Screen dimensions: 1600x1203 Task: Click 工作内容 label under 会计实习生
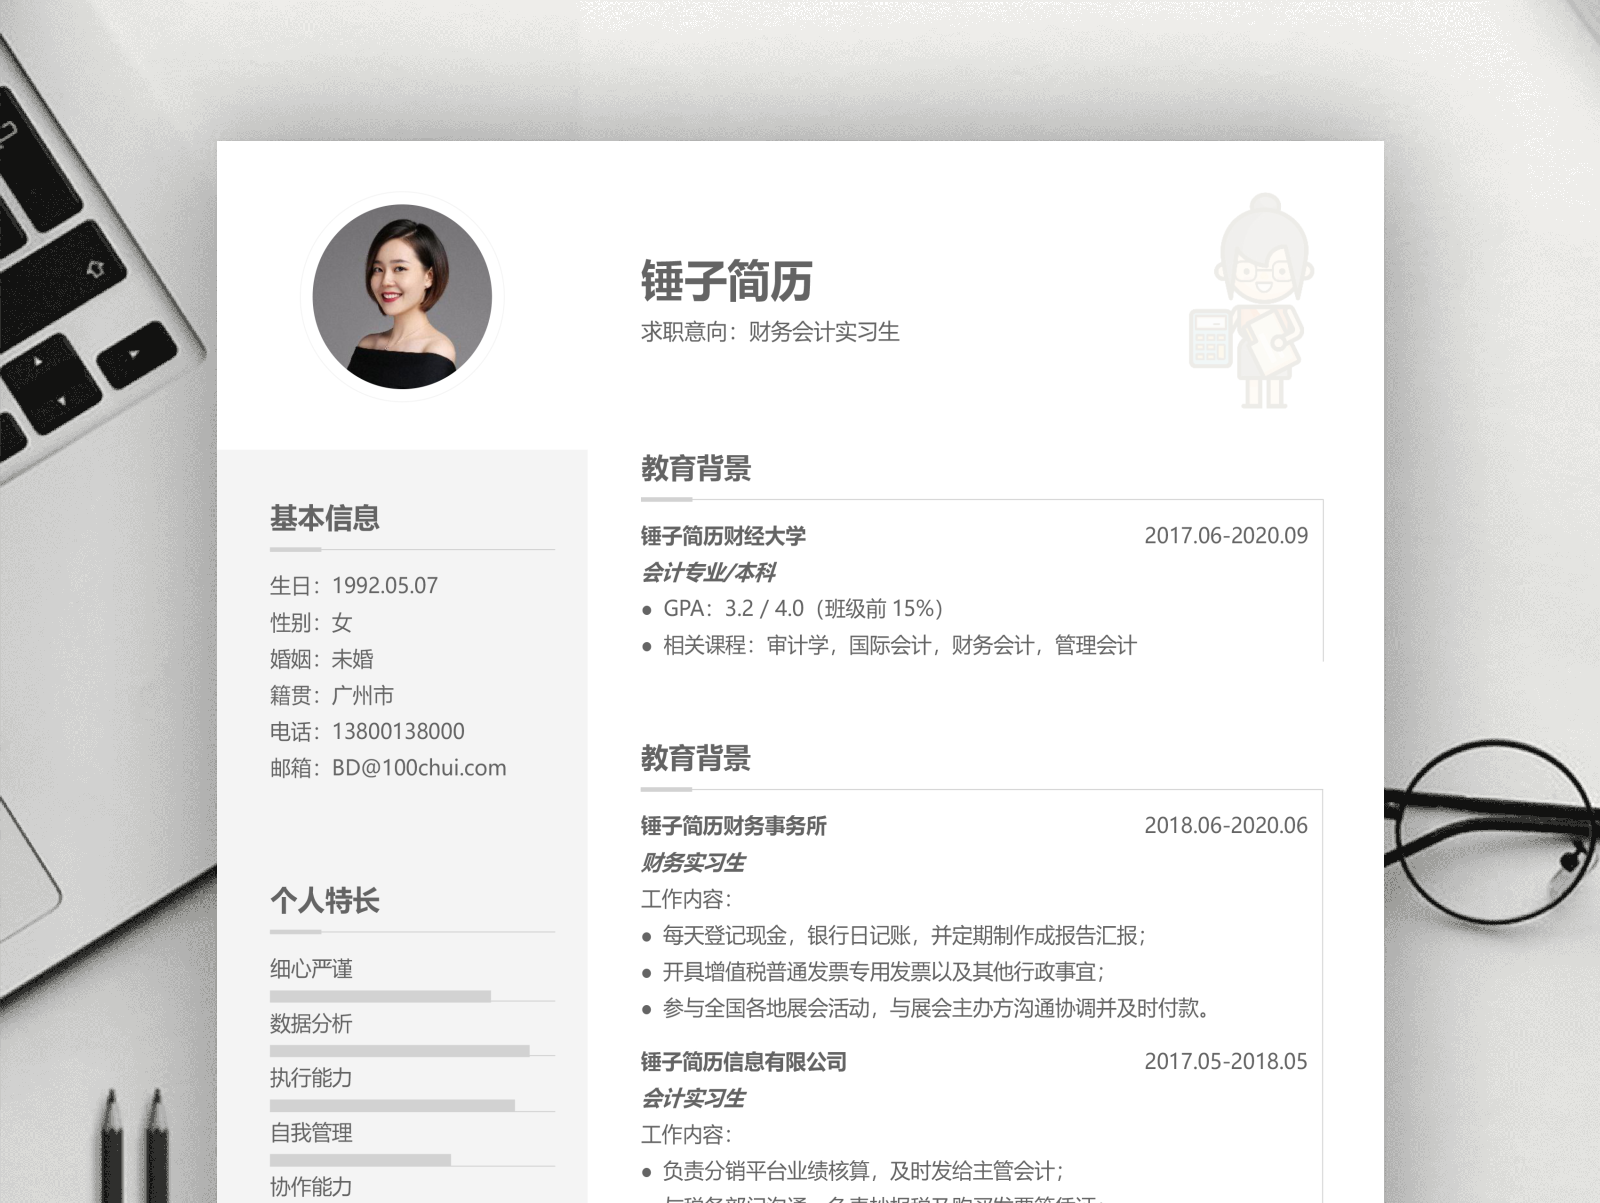click(687, 1135)
